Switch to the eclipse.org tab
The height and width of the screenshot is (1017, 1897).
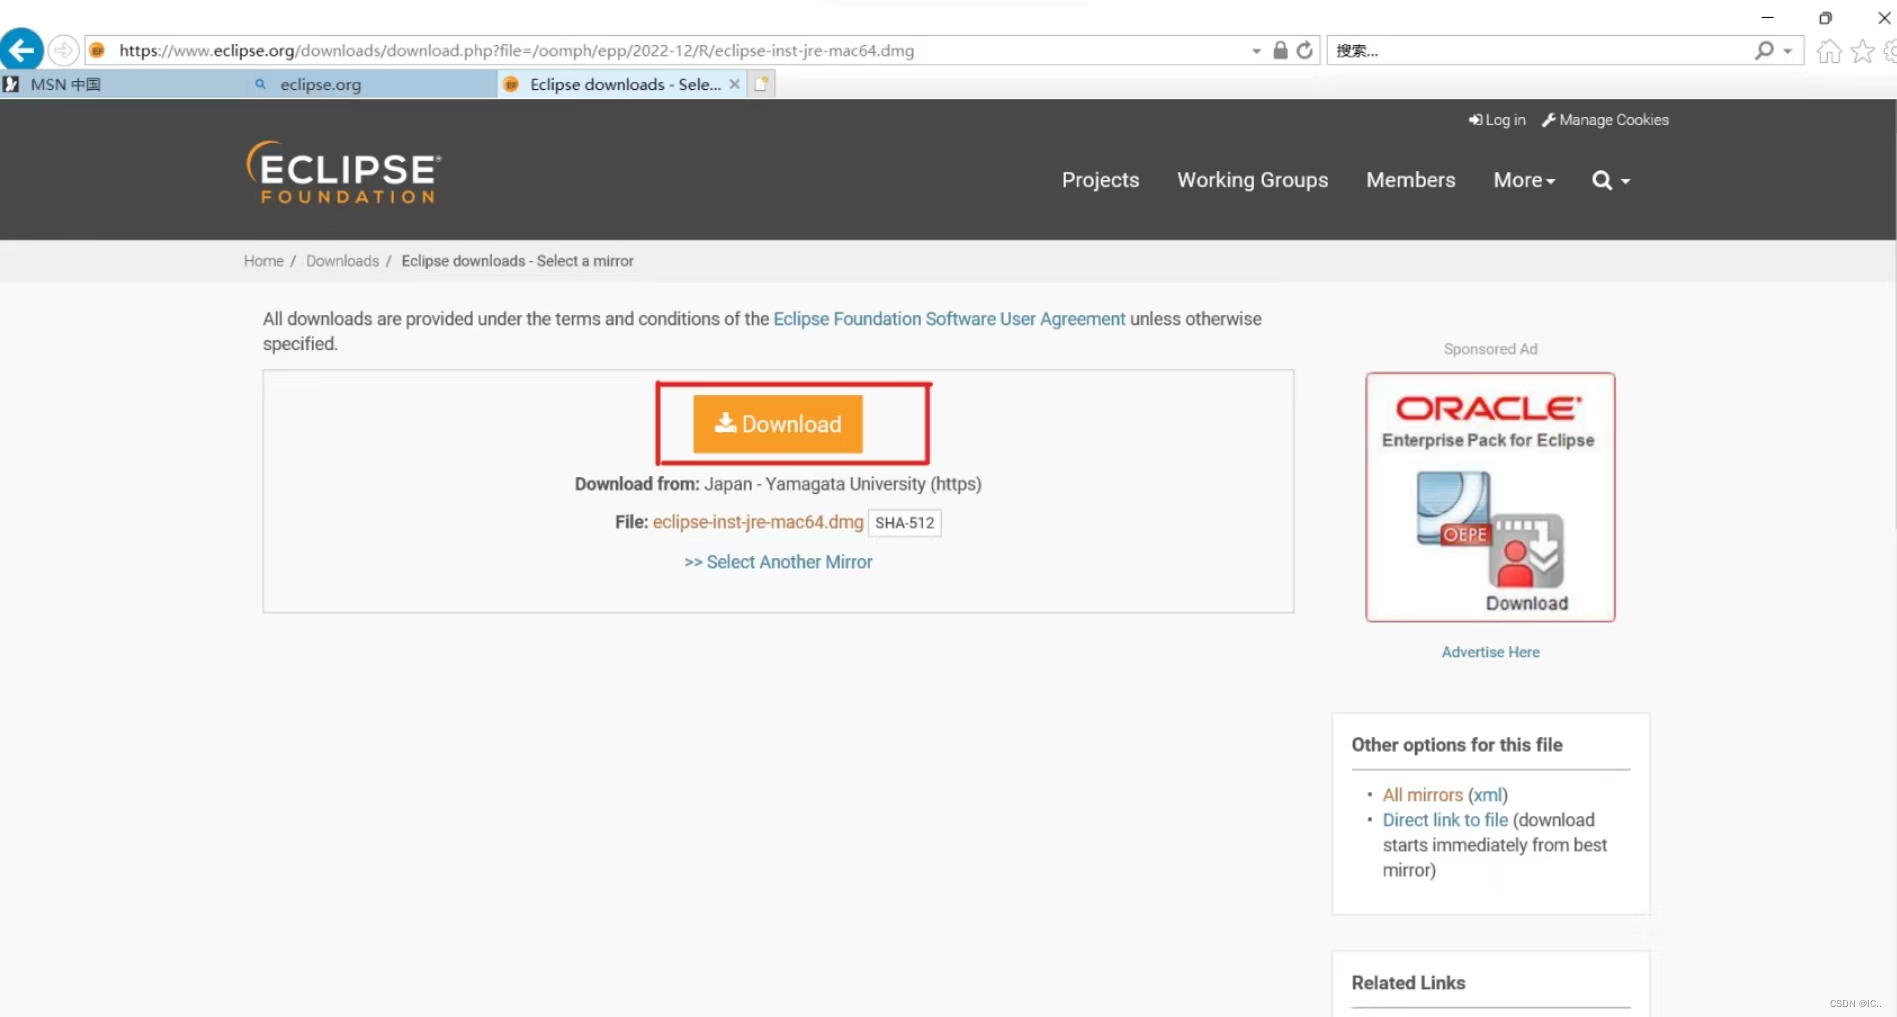(x=320, y=84)
